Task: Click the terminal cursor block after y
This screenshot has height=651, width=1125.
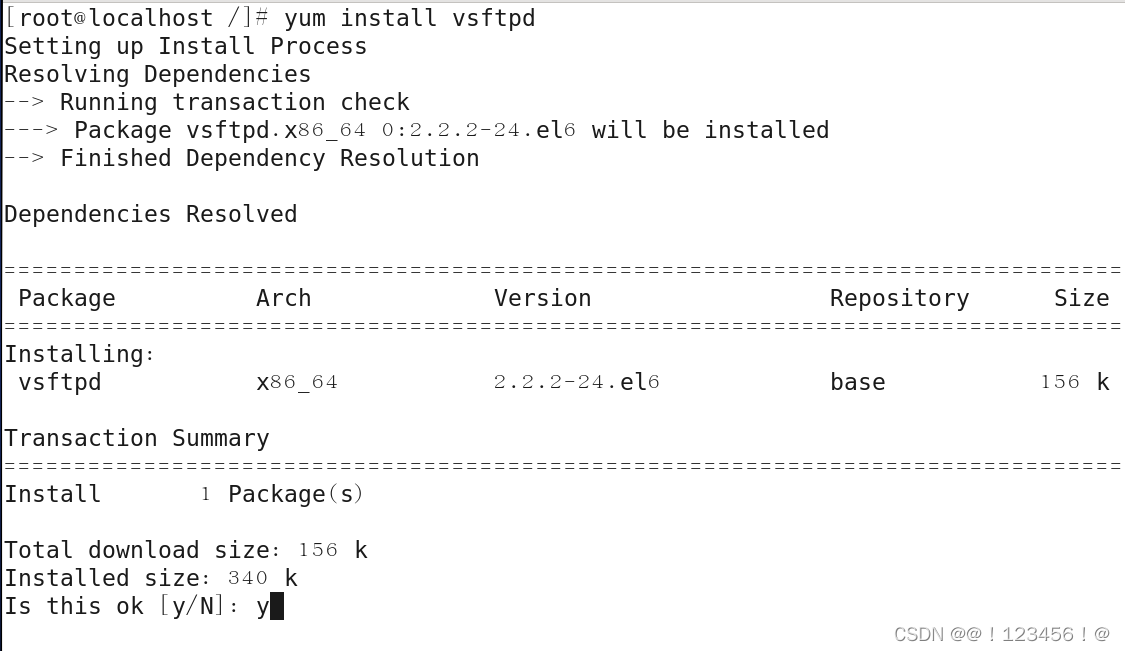Action: [x=277, y=606]
